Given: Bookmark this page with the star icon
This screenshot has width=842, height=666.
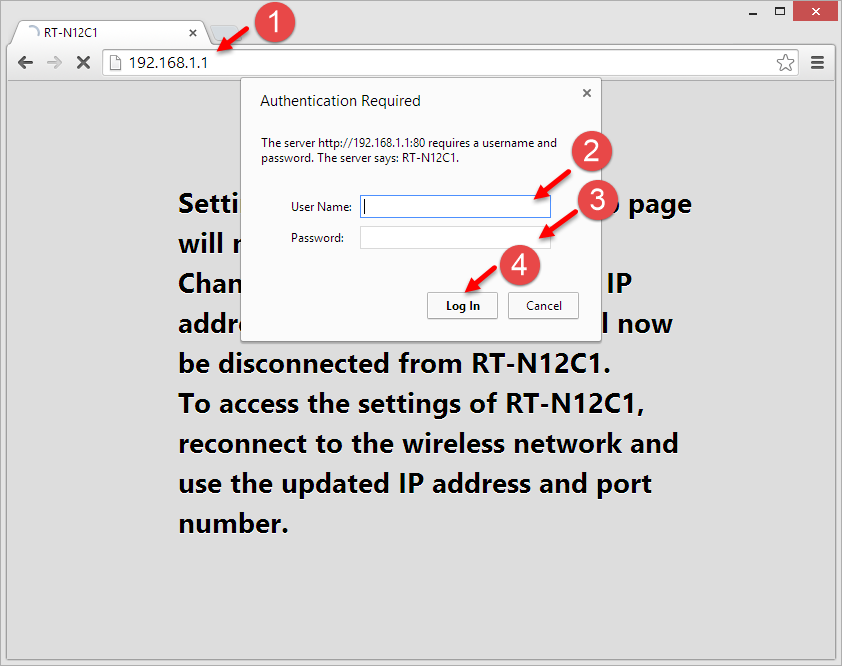Looking at the screenshot, I should pos(785,63).
